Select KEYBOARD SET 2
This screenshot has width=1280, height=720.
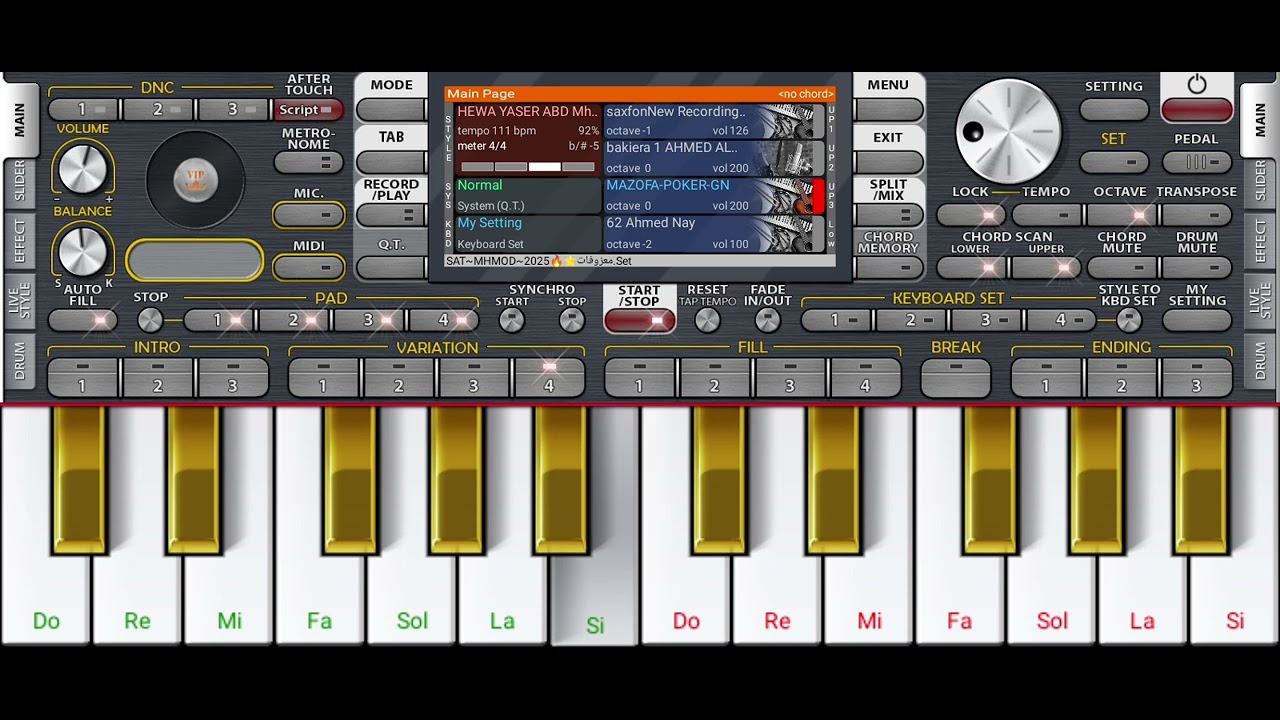pos(911,320)
